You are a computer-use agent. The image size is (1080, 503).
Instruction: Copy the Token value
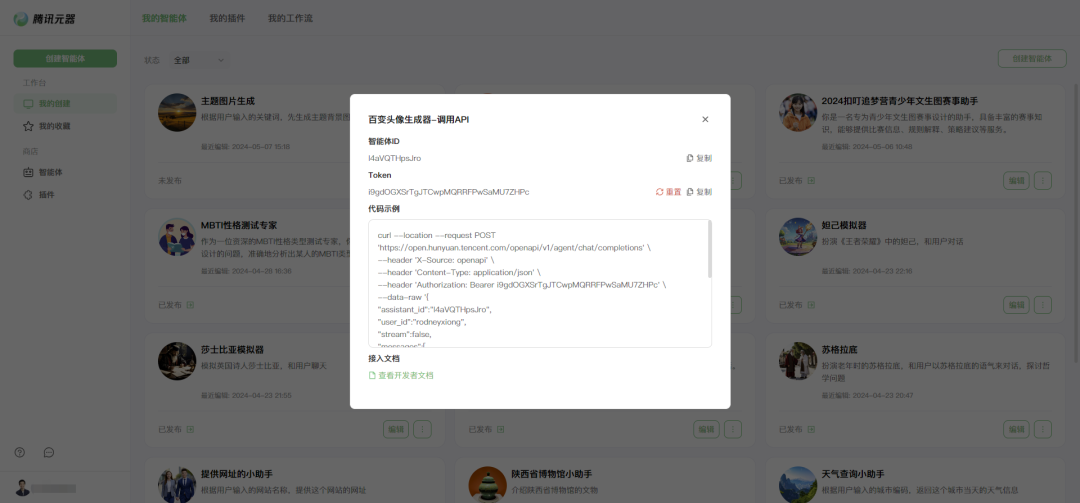[x=699, y=192]
